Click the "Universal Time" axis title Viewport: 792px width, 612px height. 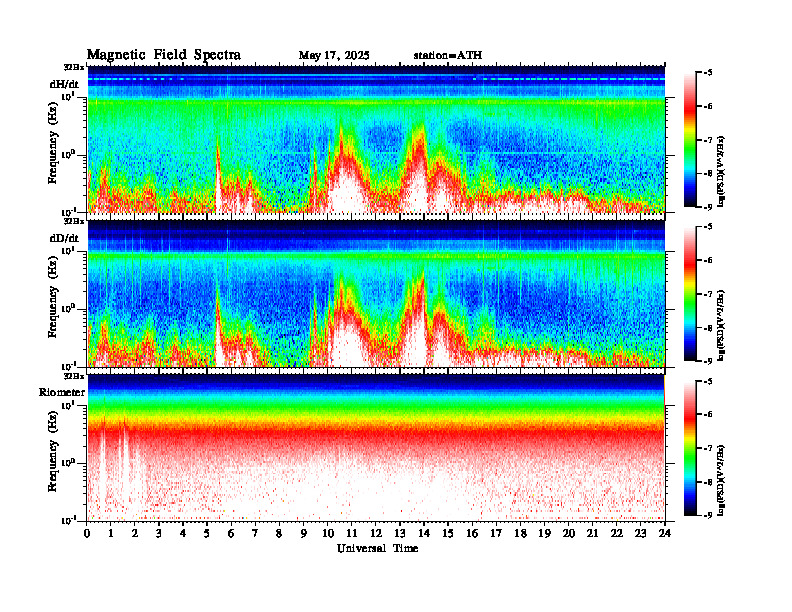click(377, 548)
